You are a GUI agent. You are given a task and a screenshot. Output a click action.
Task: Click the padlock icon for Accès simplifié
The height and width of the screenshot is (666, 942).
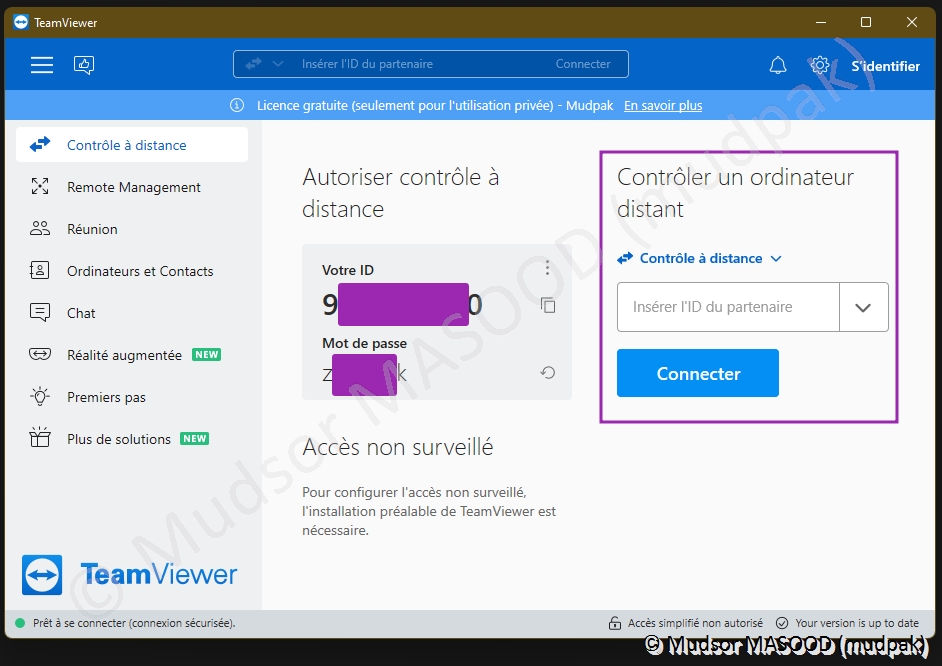click(x=615, y=623)
